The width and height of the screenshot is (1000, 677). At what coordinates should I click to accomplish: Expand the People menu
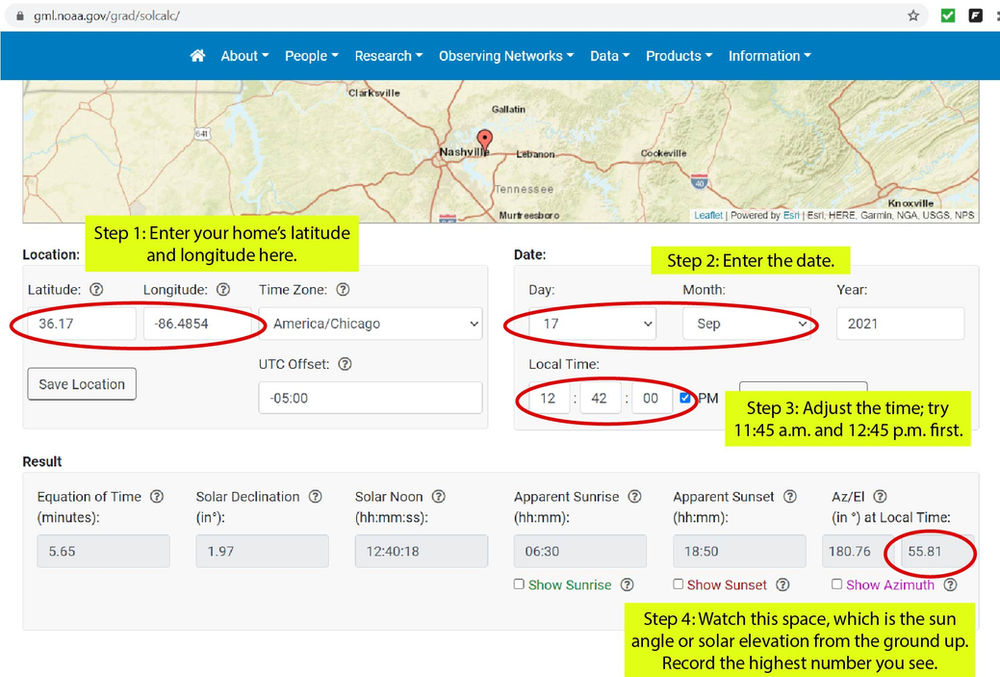coord(311,56)
